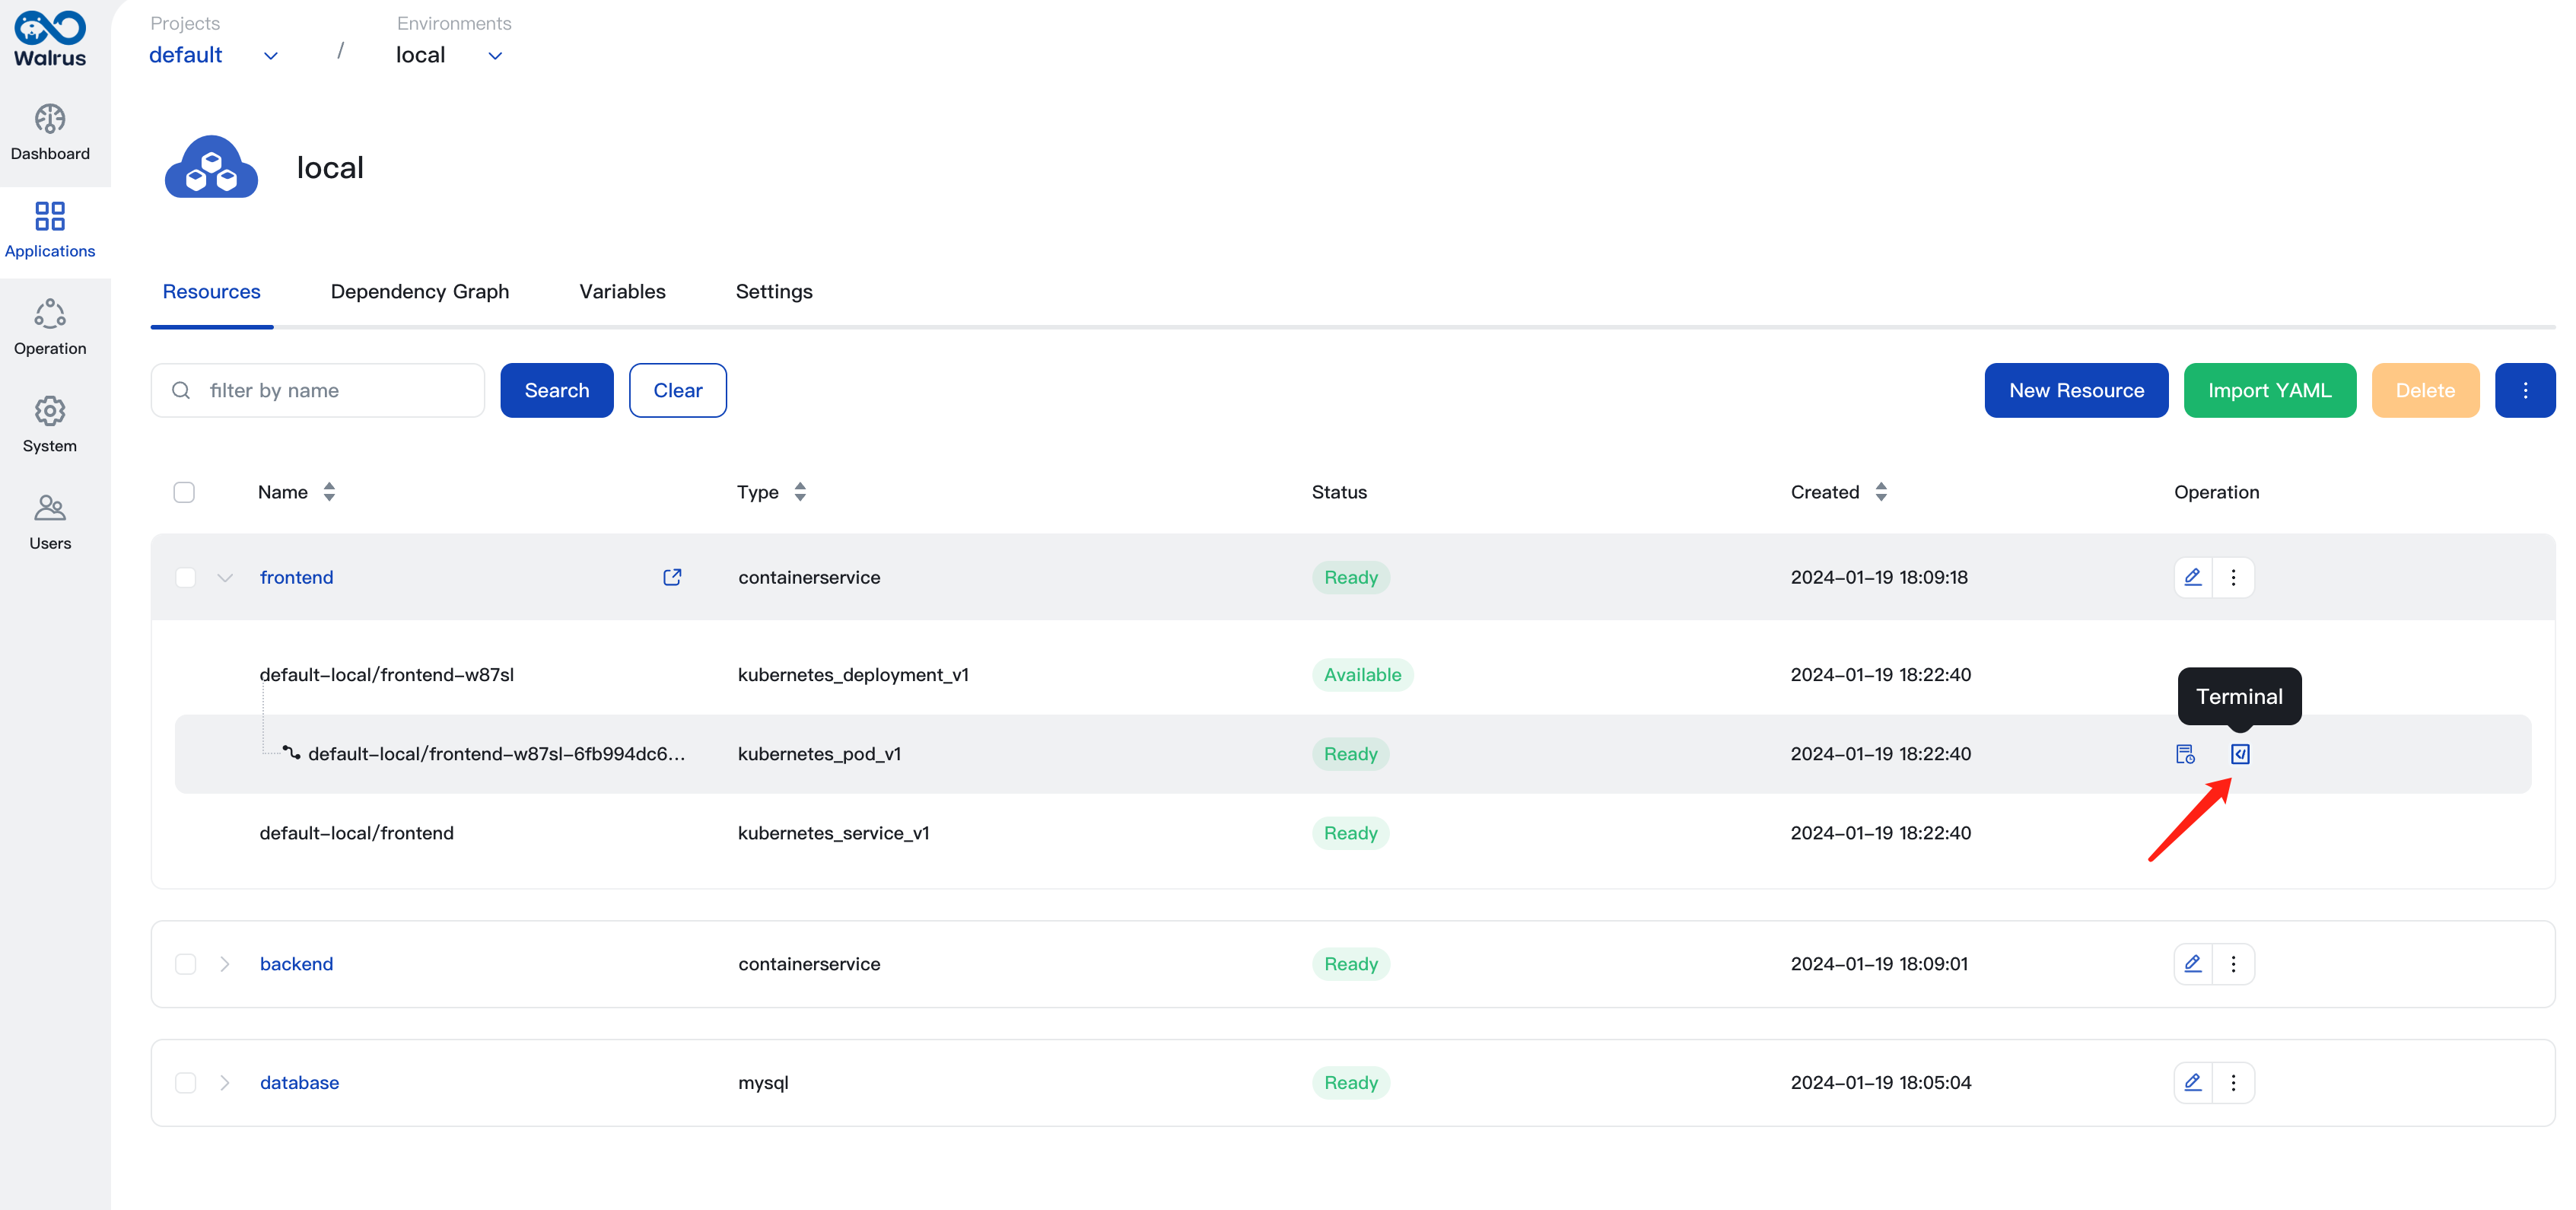Edit the backend resource
Screen dimensions: 2576x1210
[x=2193, y=964]
